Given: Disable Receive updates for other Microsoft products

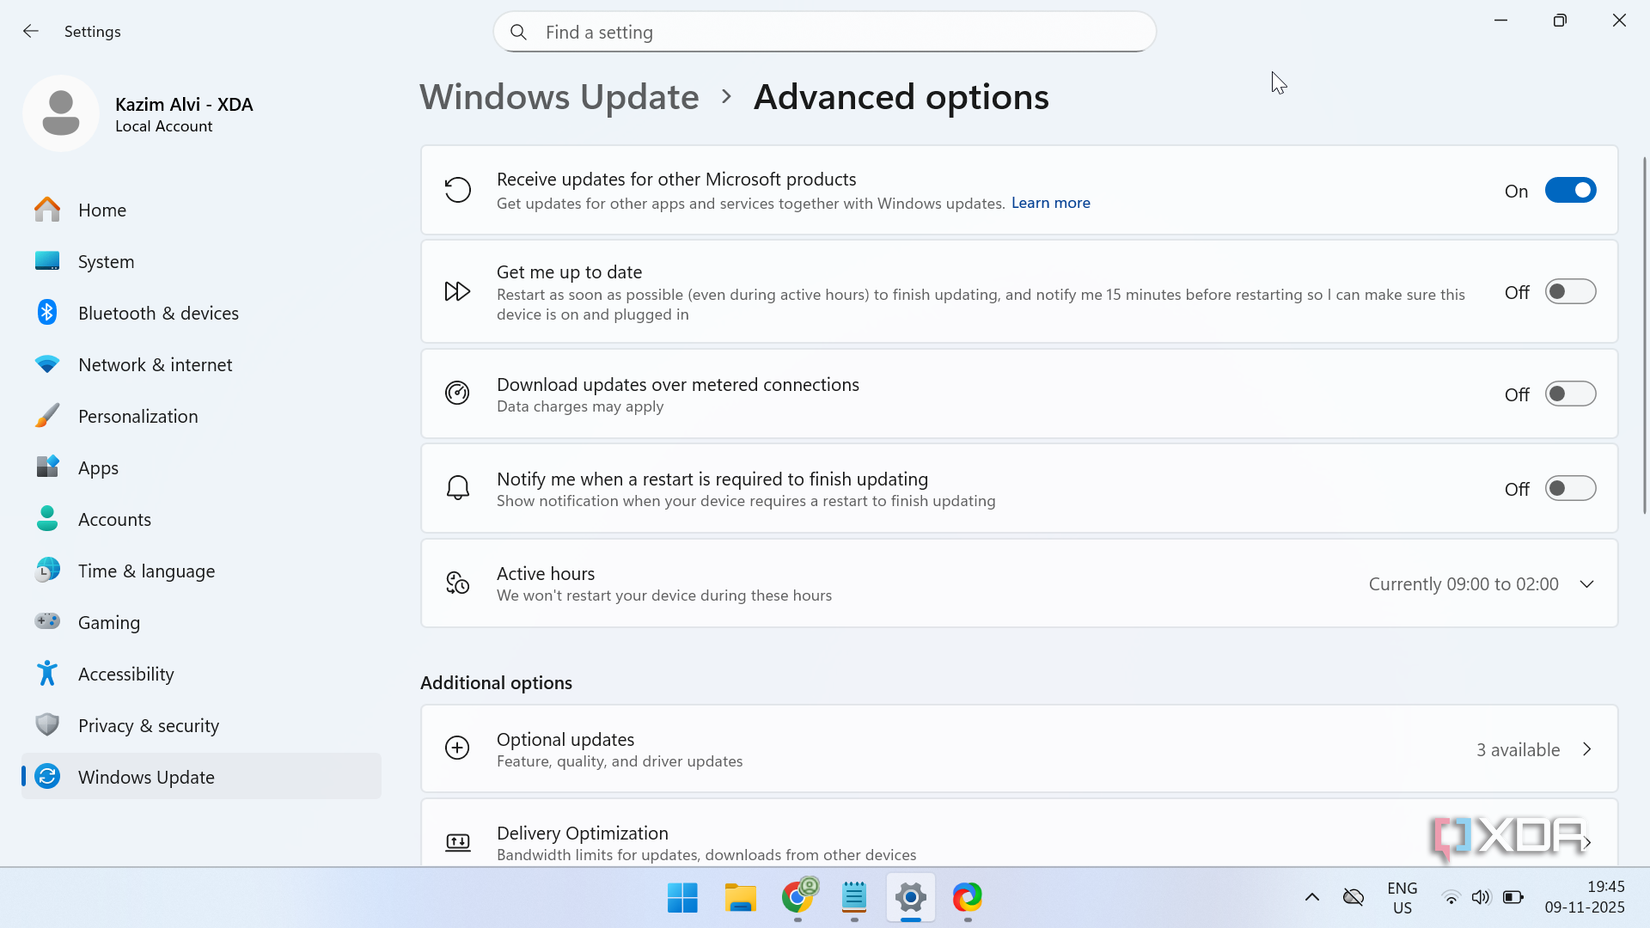Looking at the screenshot, I should [x=1570, y=190].
